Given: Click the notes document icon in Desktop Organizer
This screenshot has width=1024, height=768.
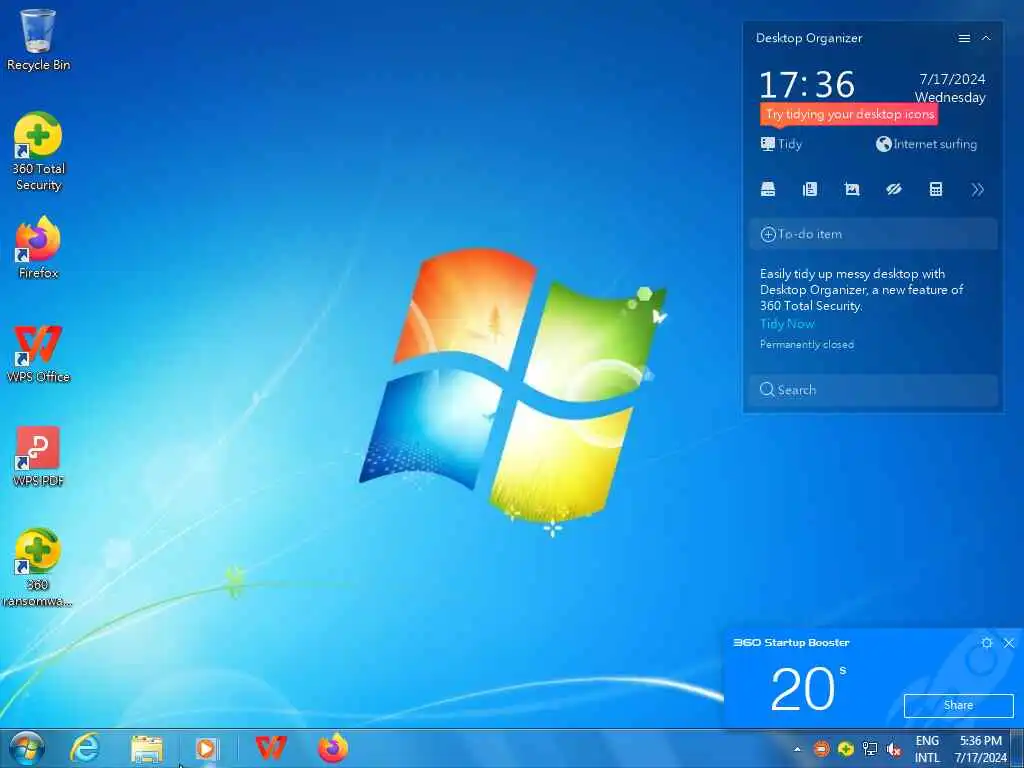Looking at the screenshot, I should [x=810, y=189].
